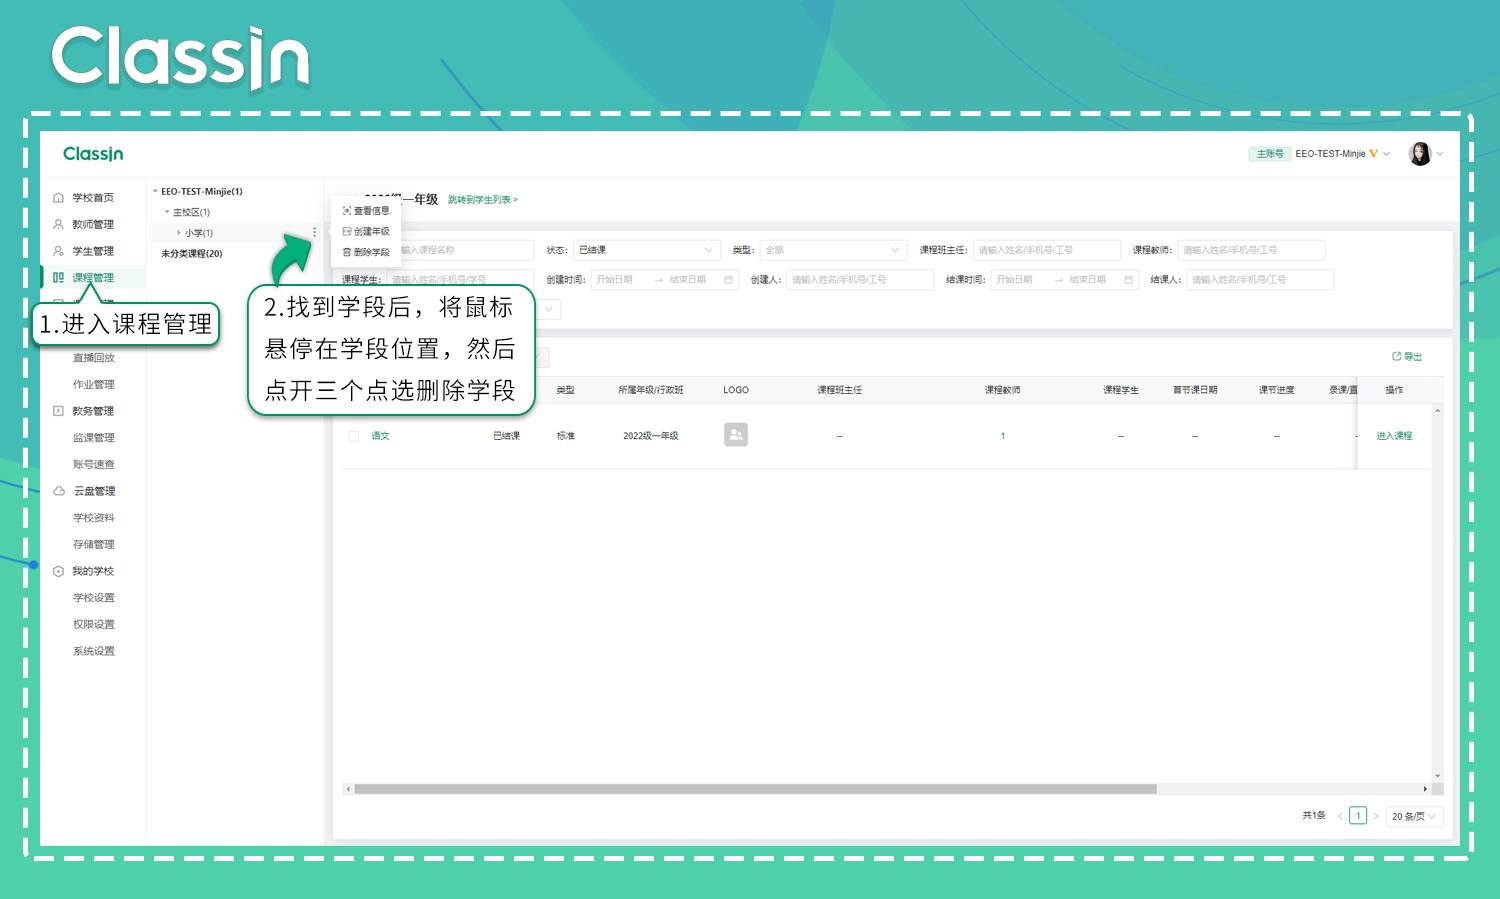Screen dimensions: 1500x899
Task: Click the default LOGO image of 语文 course
Action: (x=736, y=435)
